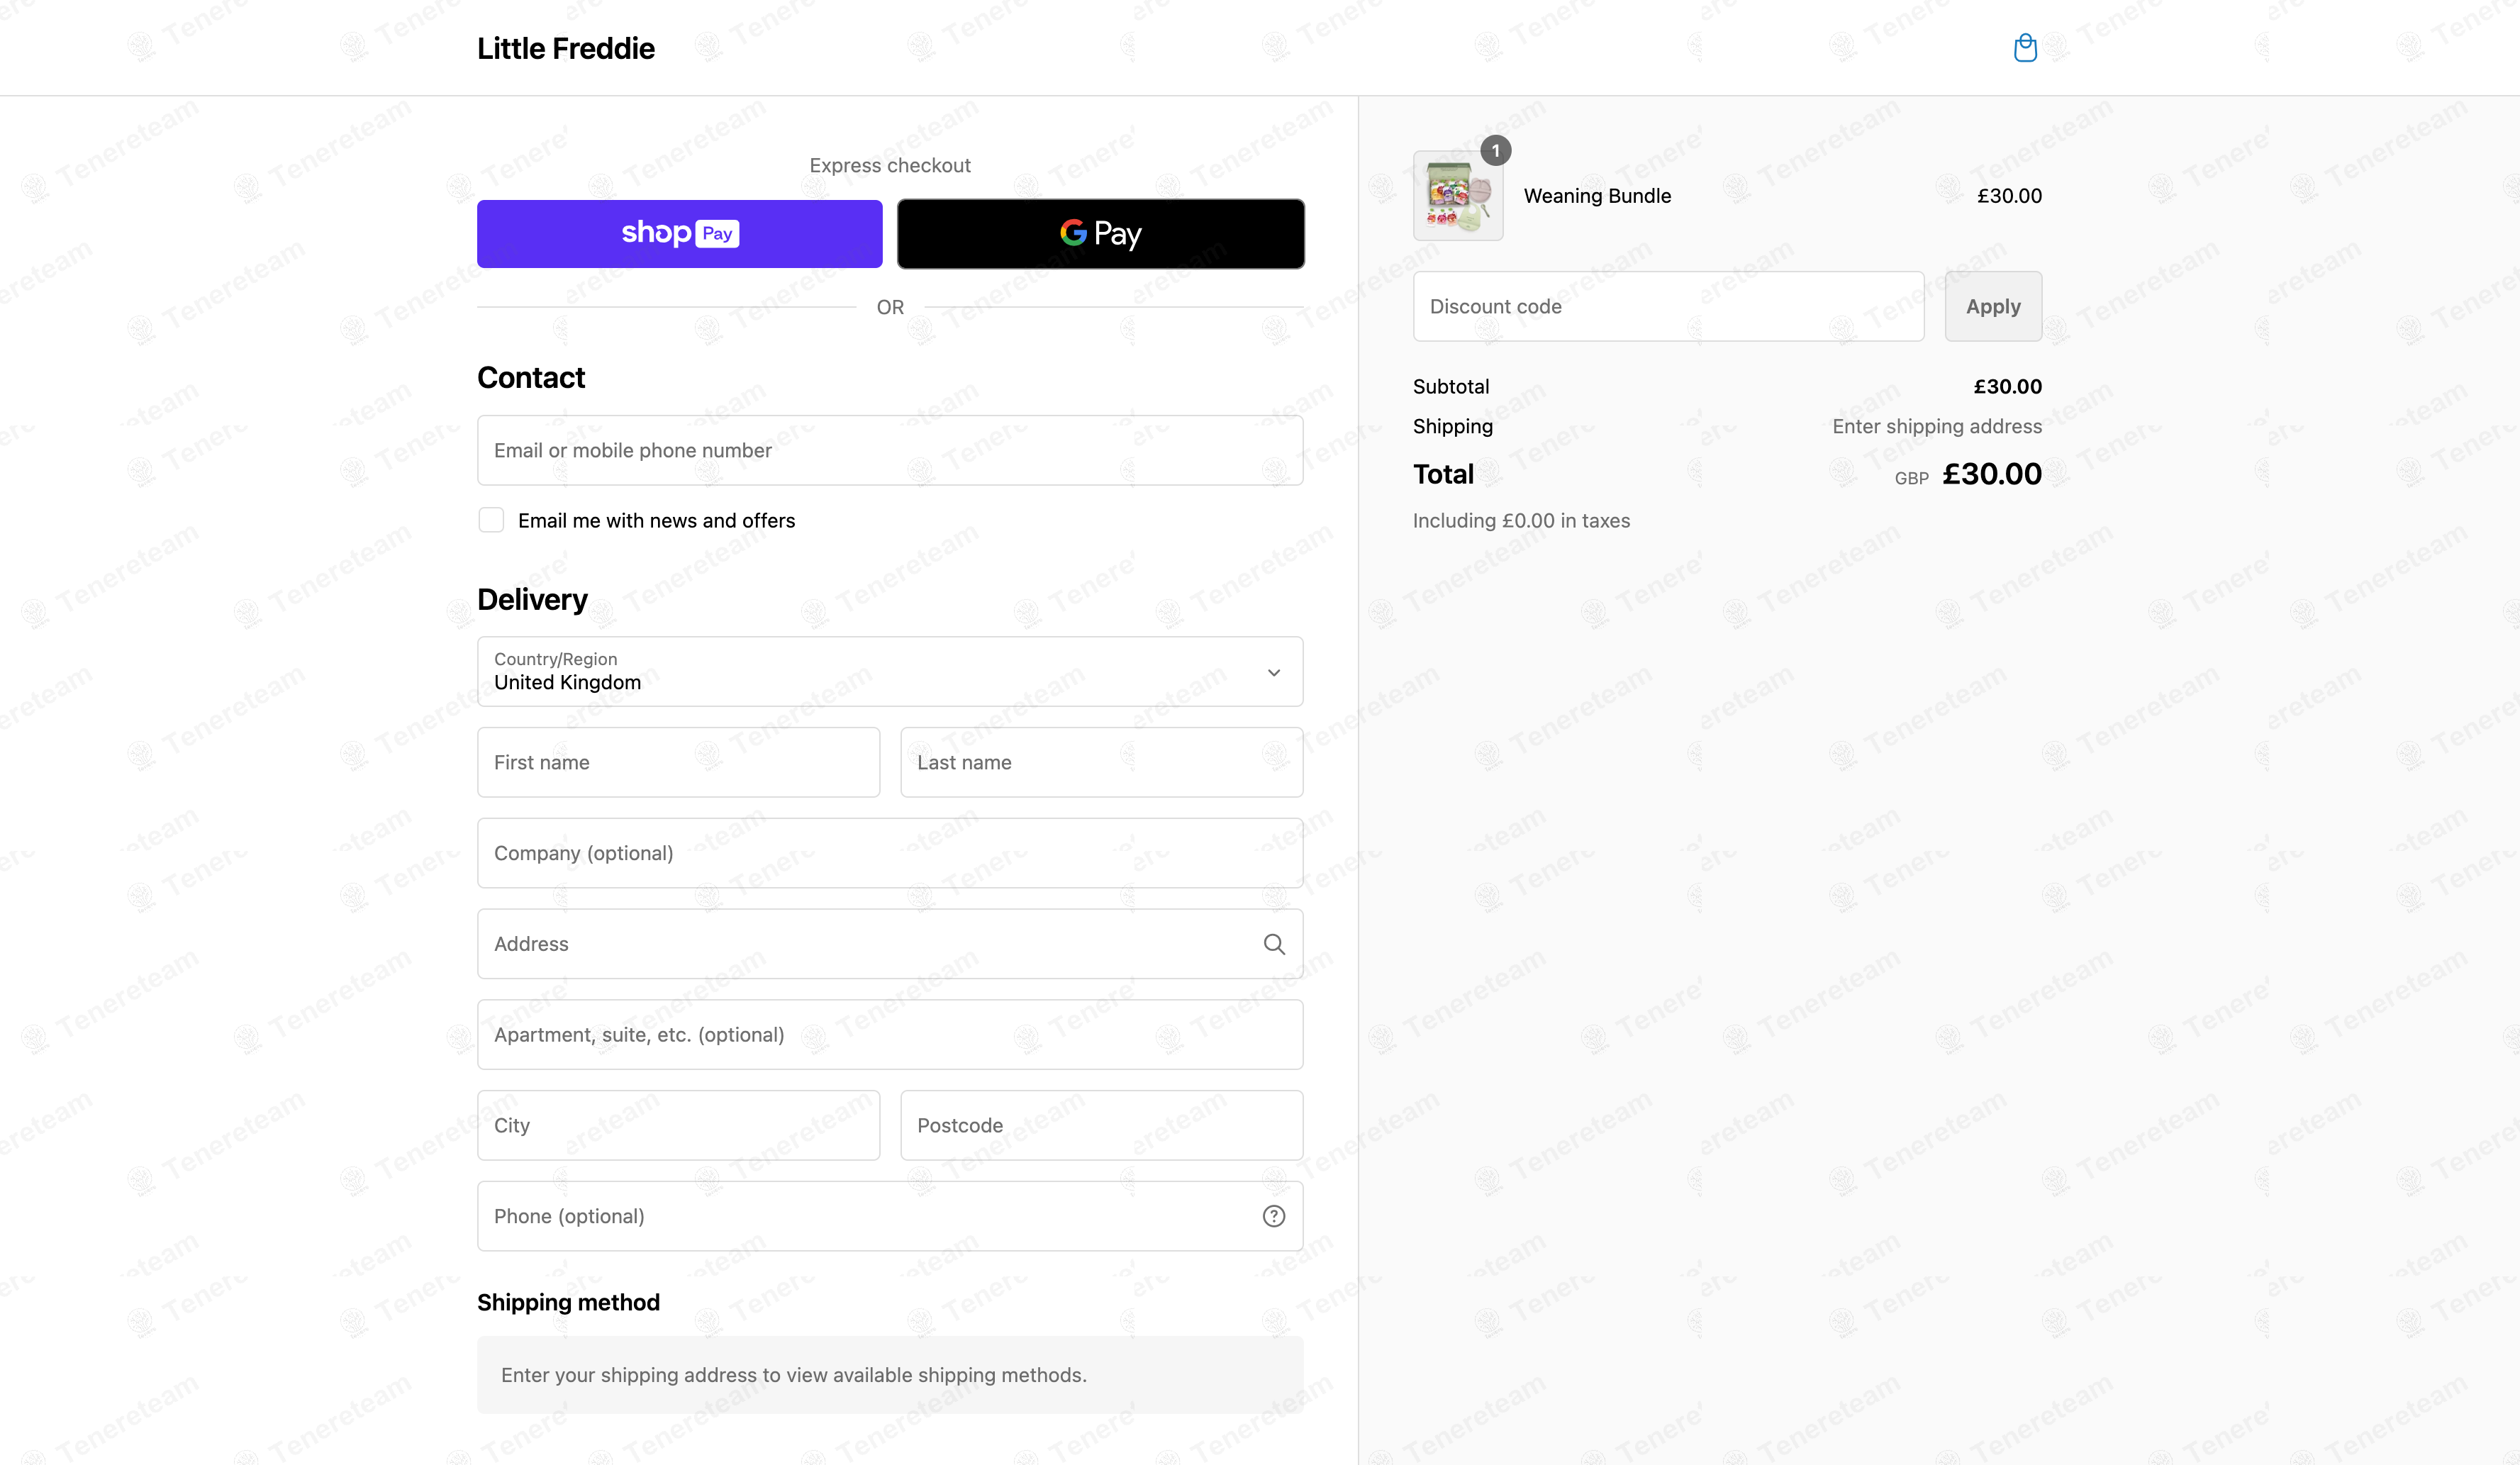The height and width of the screenshot is (1465, 2520).
Task: Open the shopping bag cart icon
Action: click(x=2025, y=48)
